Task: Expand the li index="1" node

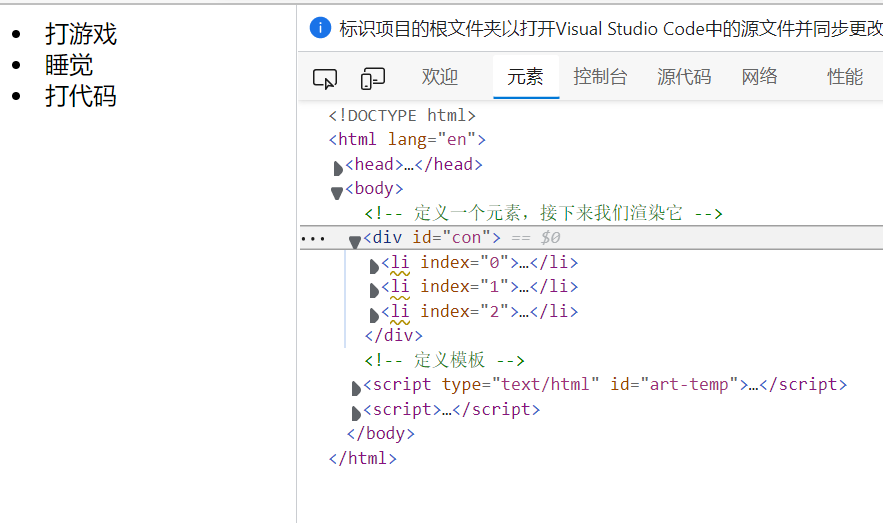Action: (x=374, y=290)
